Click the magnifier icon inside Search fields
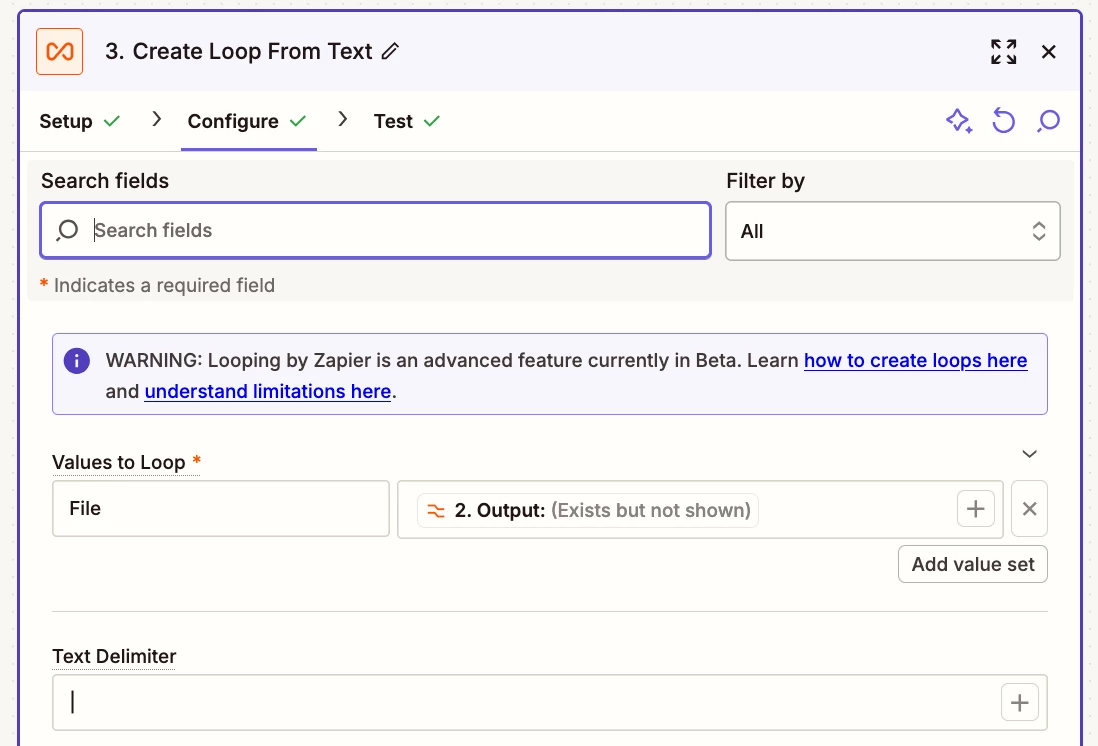 pyautogui.click(x=67, y=230)
